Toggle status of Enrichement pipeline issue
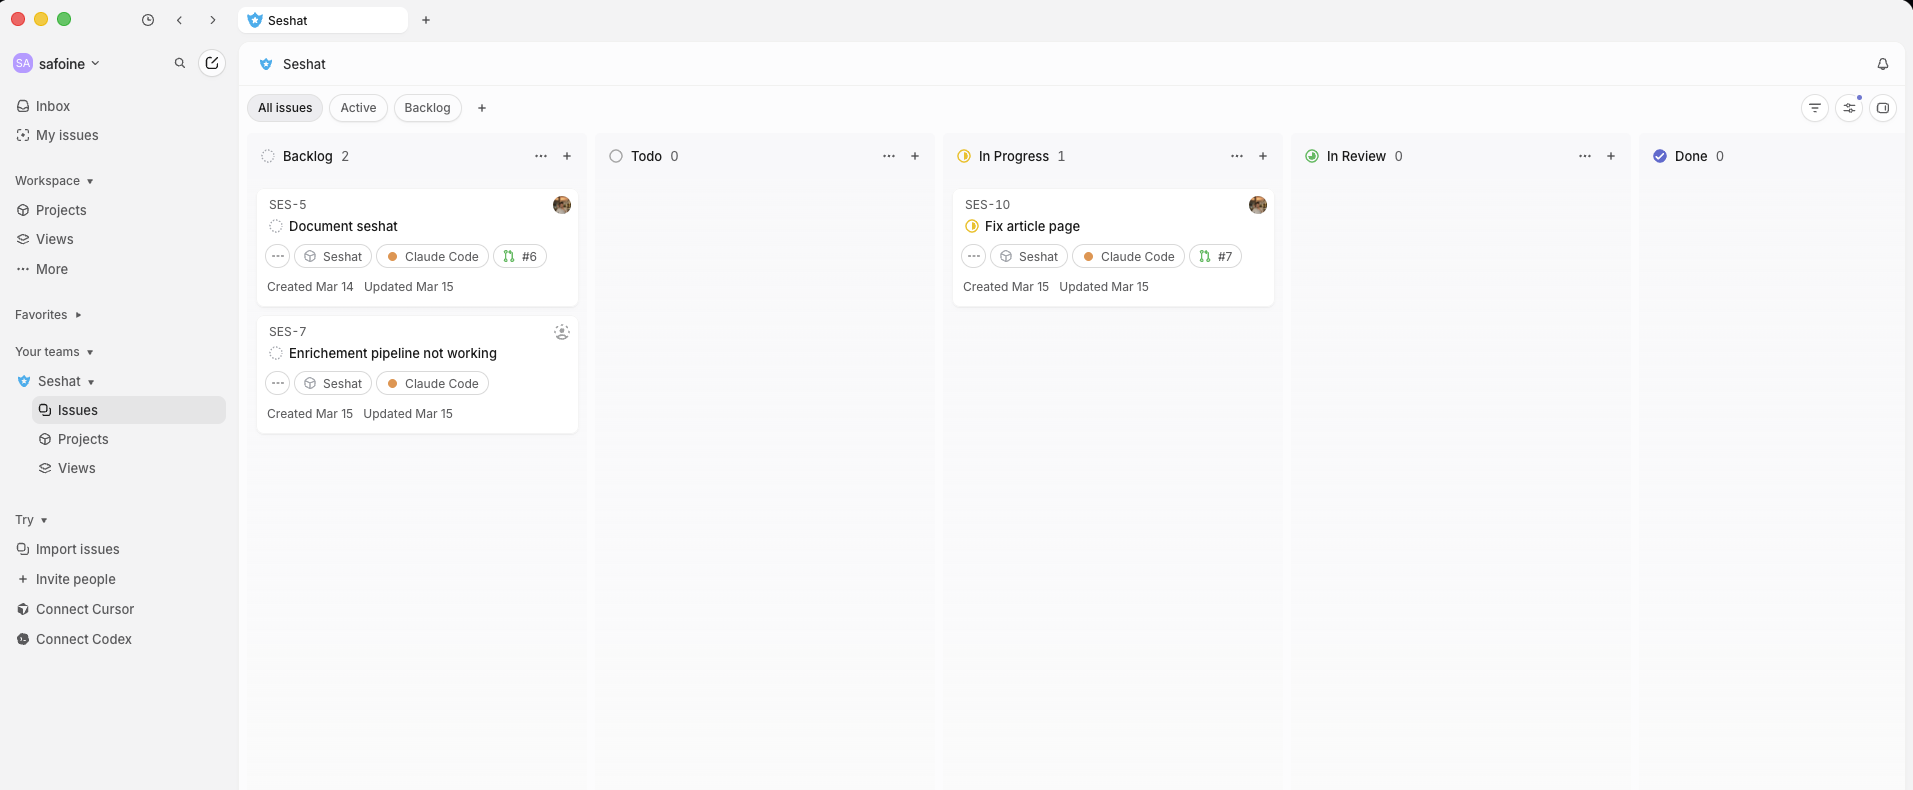The image size is (1913, 790). pos(276,353)
